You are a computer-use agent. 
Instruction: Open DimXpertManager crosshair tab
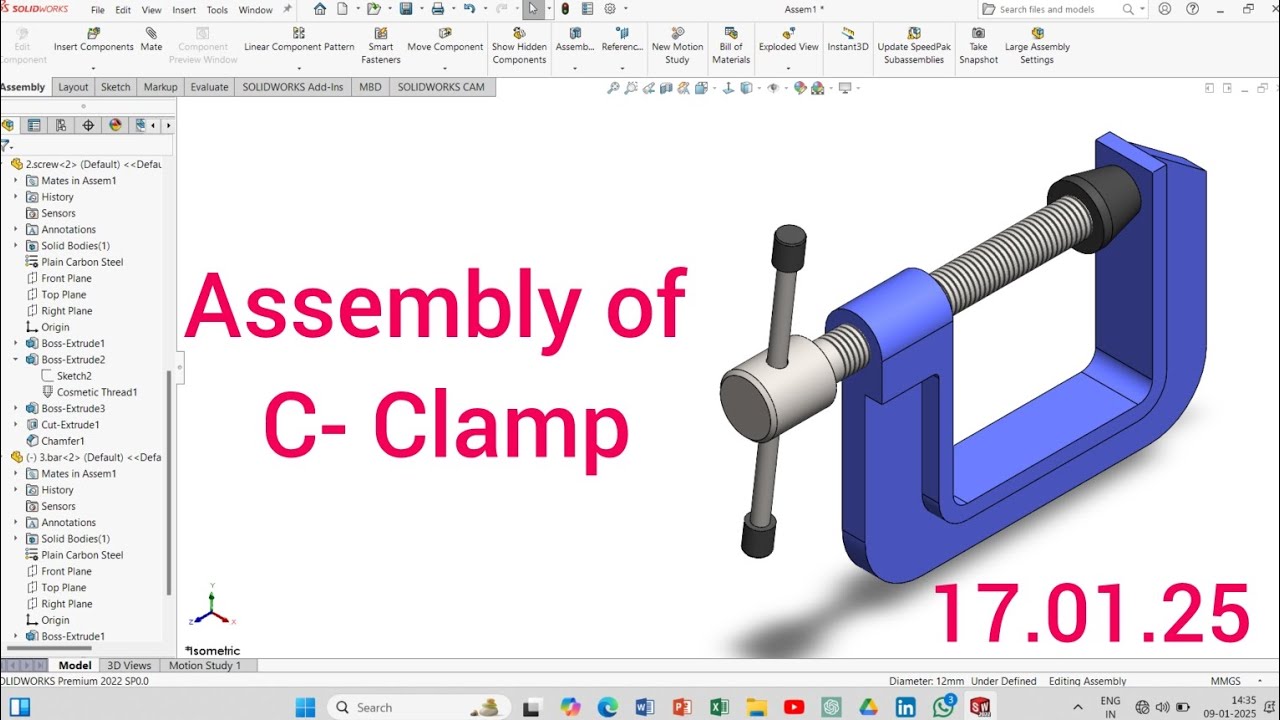pyautogui.click(x=88, y=125)
